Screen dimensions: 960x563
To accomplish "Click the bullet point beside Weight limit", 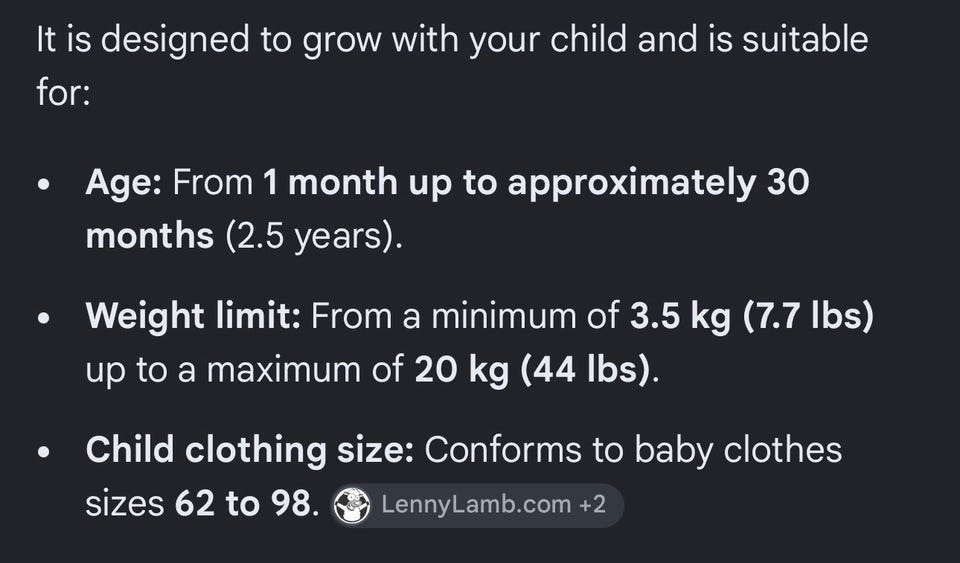I will click(43, 318).
